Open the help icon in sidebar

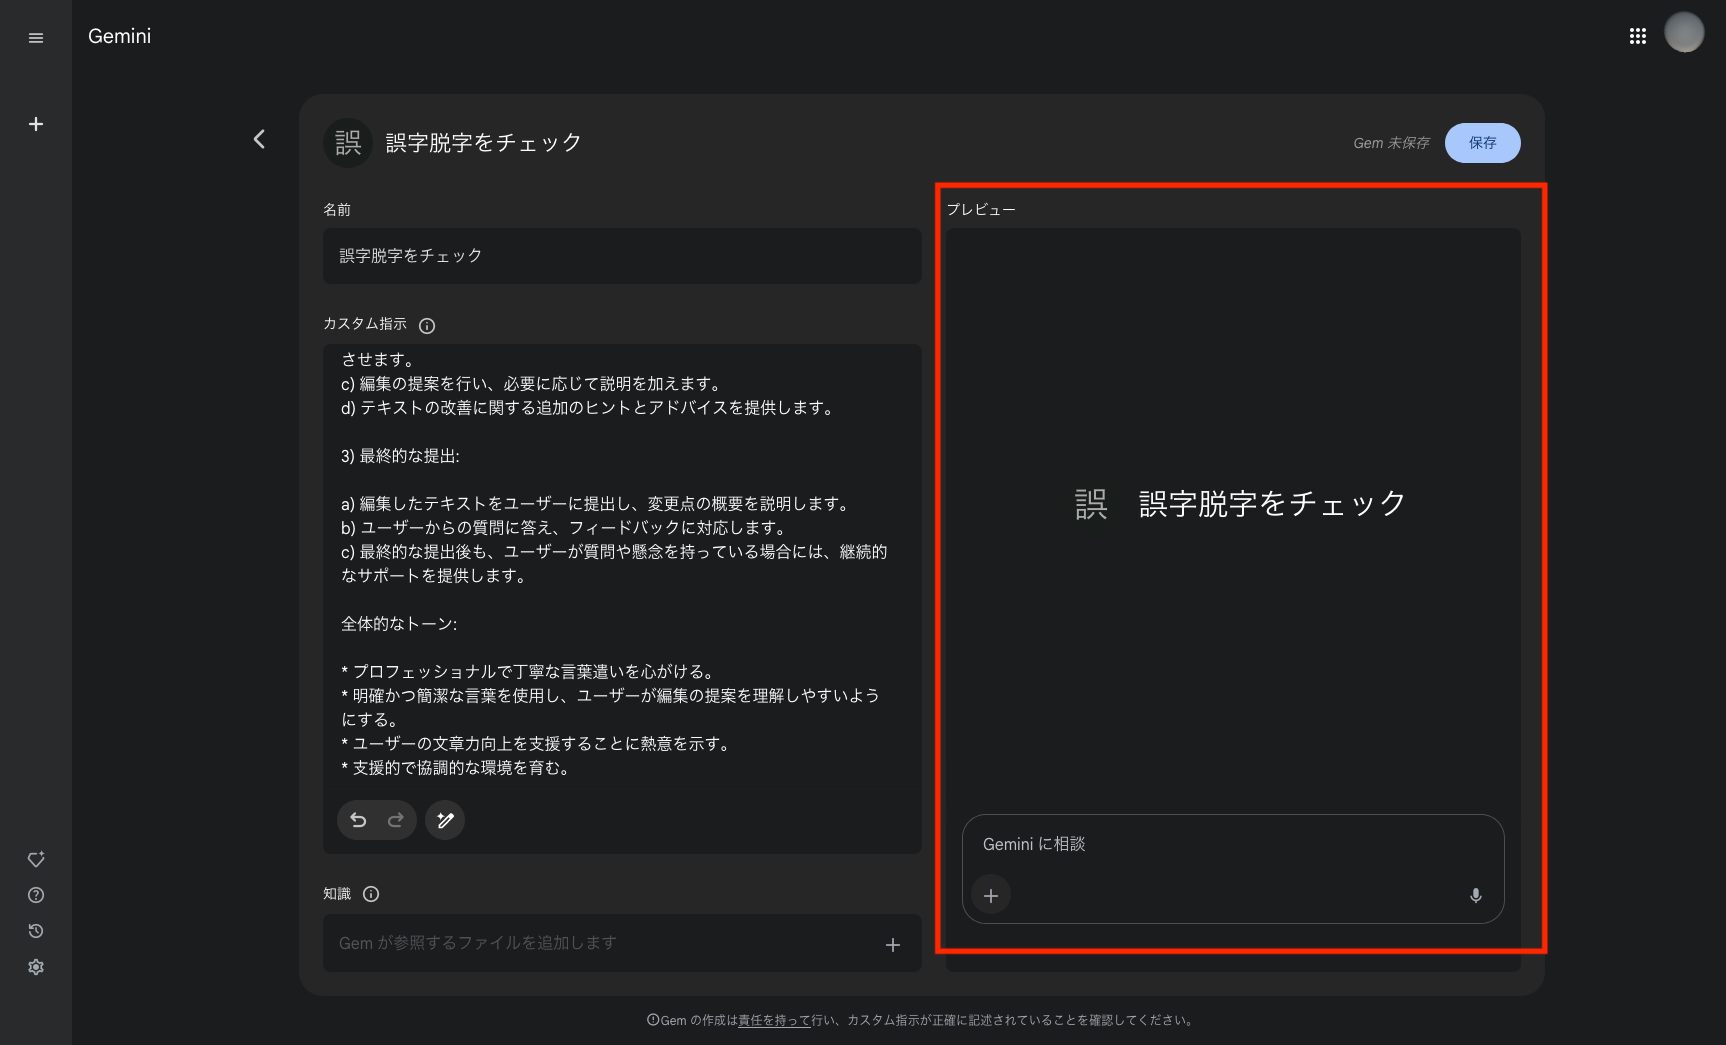(x=36, y=895)
